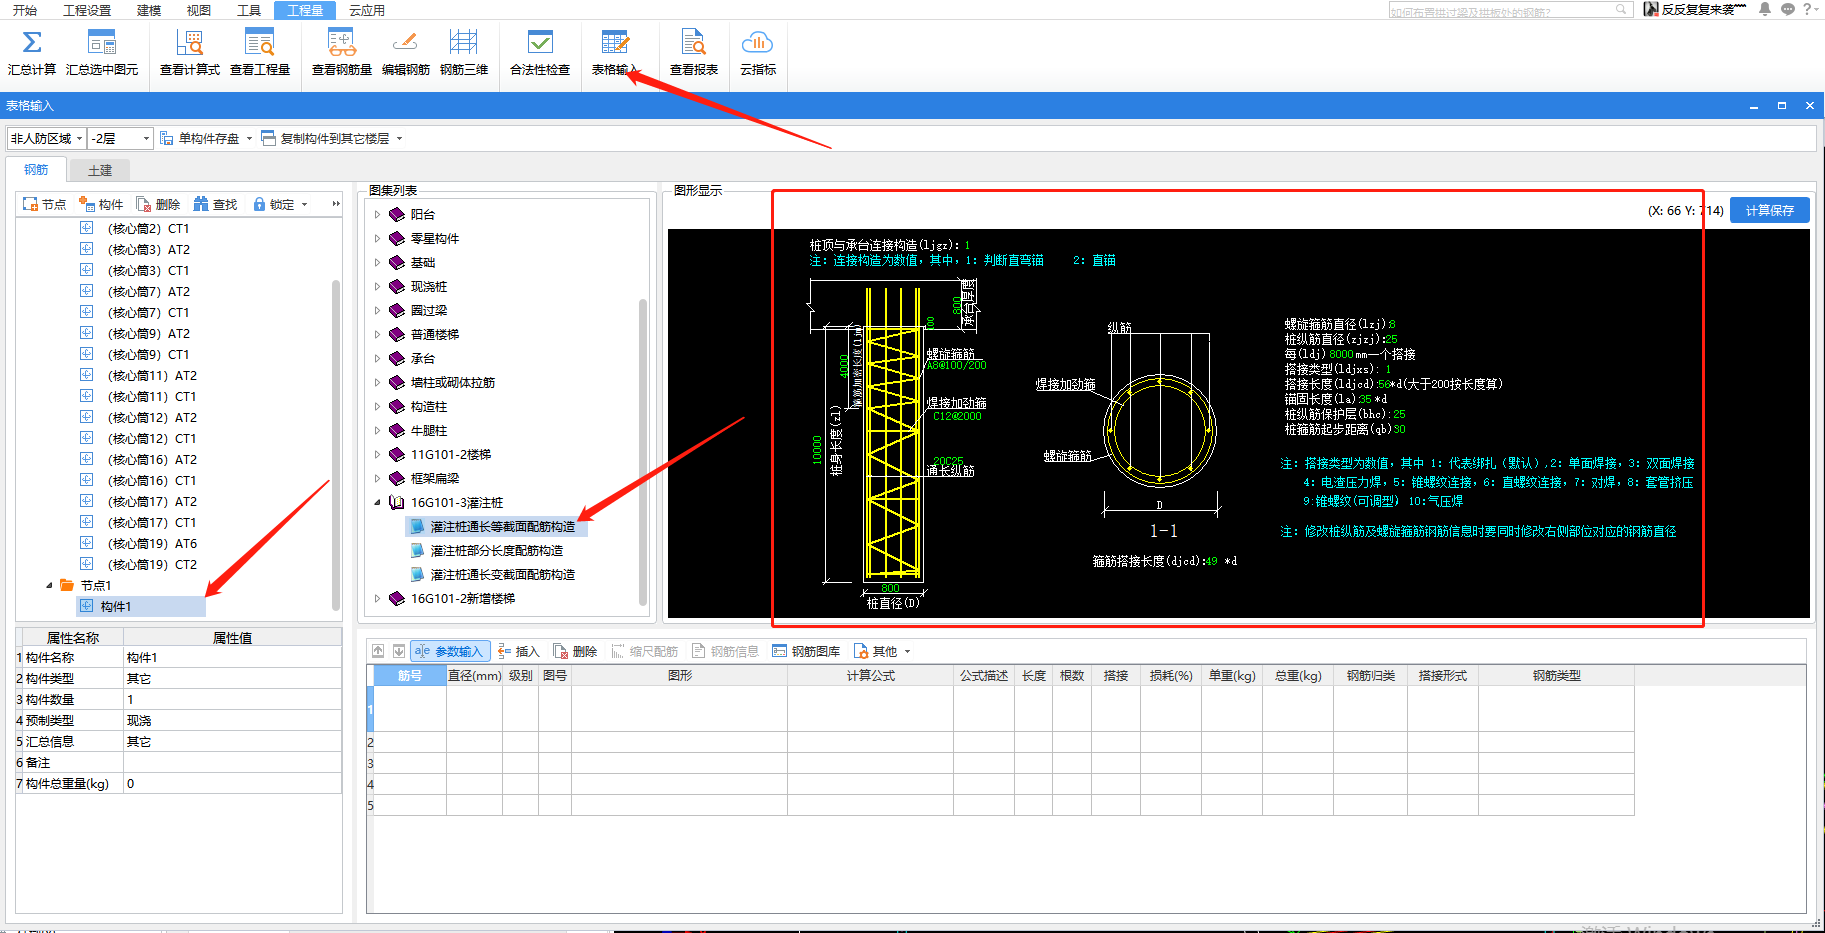Viewport: 1825px width, 933px height.
Task: Click 删除 in the component tree toolbar
Action: (158, 204)
